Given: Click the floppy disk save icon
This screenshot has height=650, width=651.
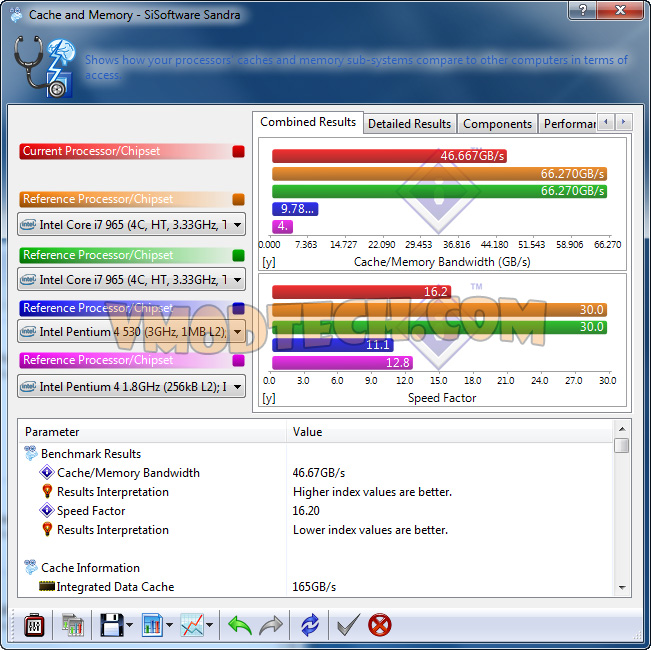Looking at the screenshot, I should pos(111,625).
